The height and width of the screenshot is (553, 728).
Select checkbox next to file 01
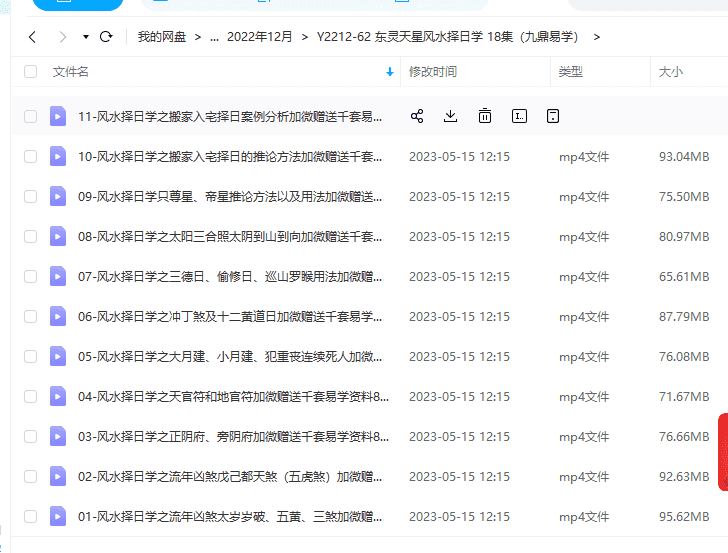click(x=30, y=516)
